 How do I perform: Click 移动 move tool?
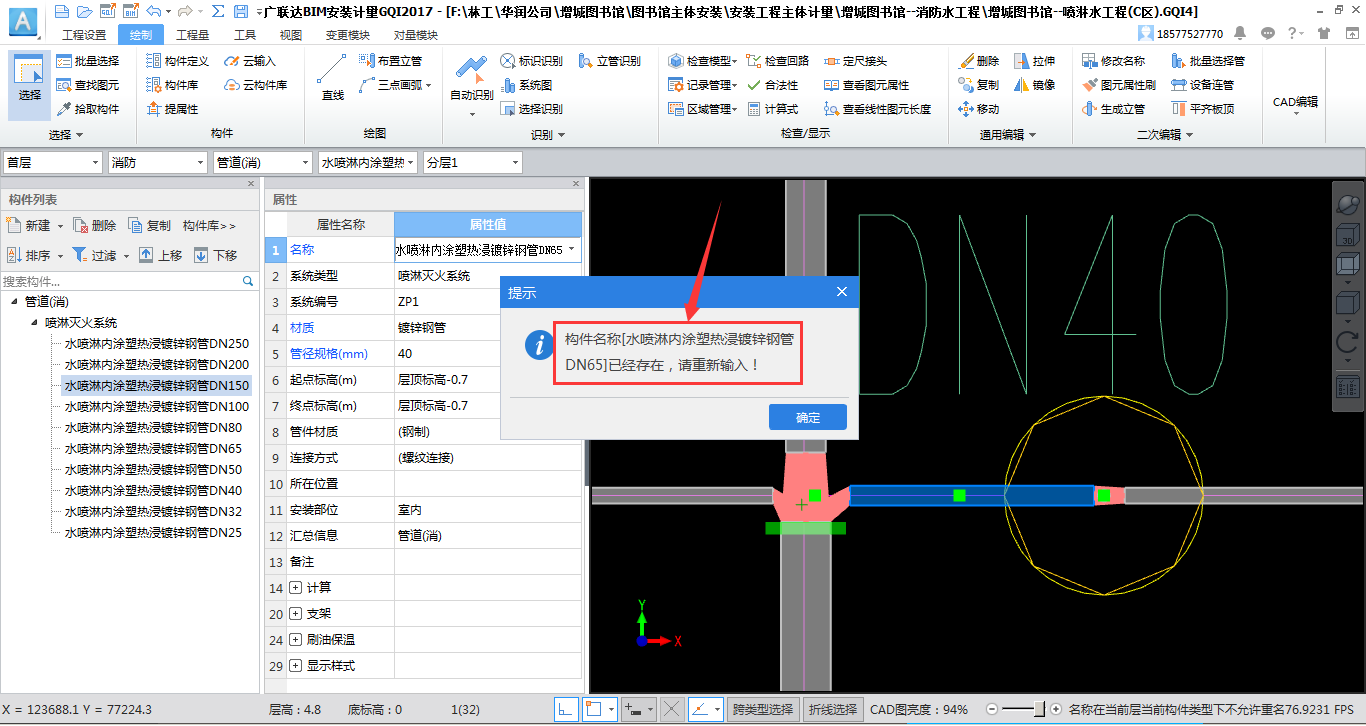[979, 109]
